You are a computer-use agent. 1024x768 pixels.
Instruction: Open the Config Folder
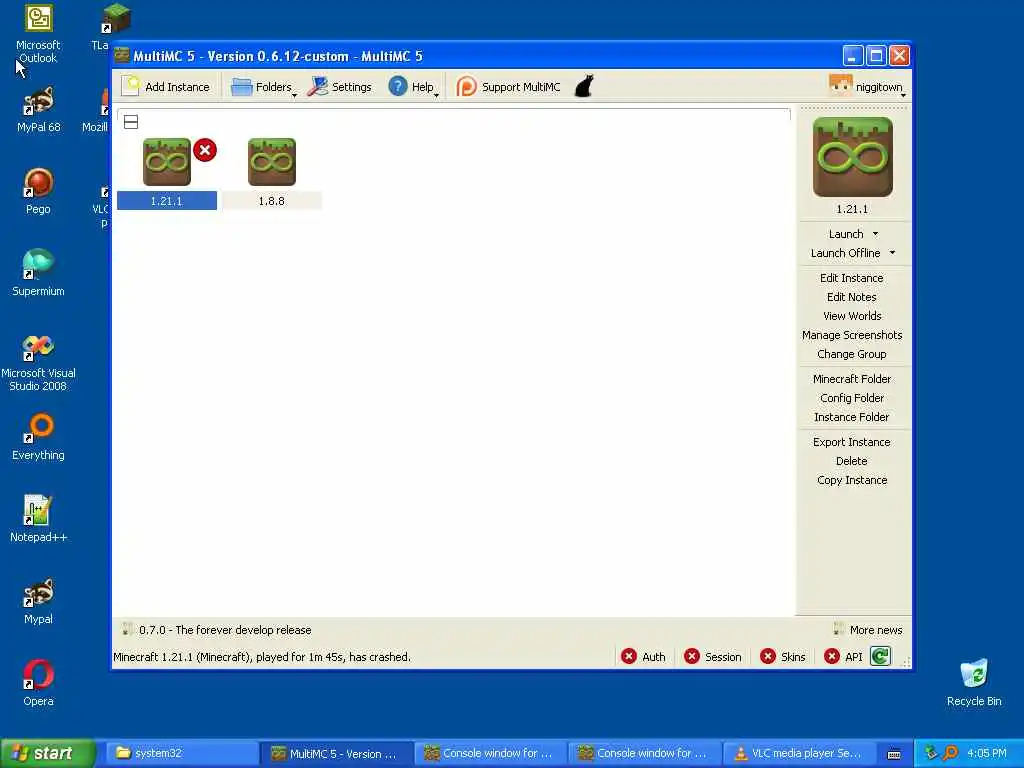coord(852,398)
